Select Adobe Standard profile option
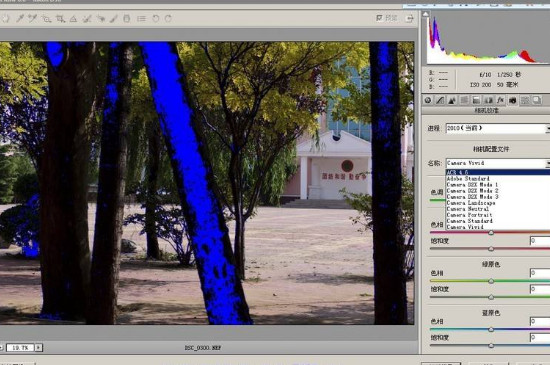This screenshot has height=365, width=550. pyautogui.click(x=468, y=178)
